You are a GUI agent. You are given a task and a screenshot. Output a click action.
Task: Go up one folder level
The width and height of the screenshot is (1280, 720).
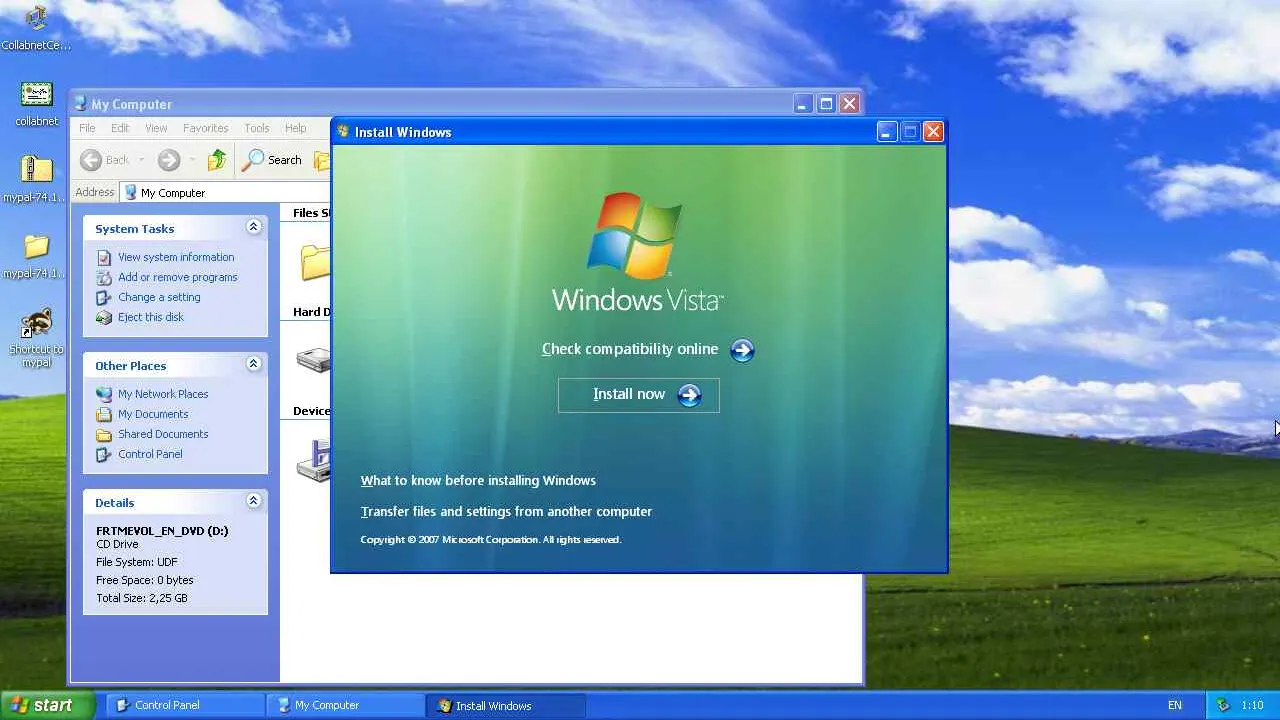click(x=217, y=160)
